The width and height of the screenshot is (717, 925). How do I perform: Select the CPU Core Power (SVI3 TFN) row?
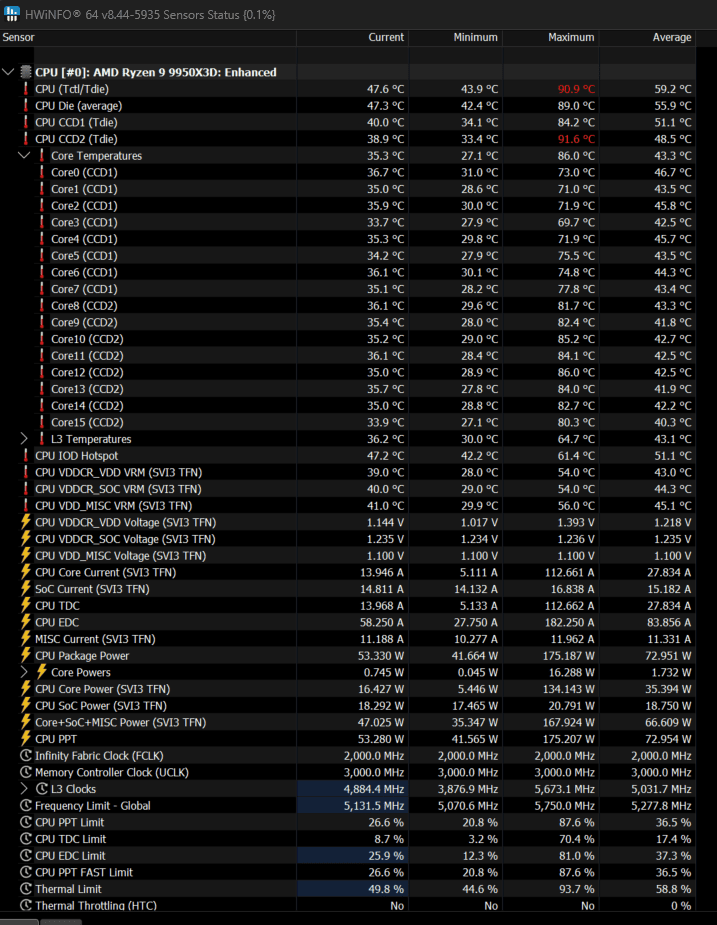coord(348,689)
